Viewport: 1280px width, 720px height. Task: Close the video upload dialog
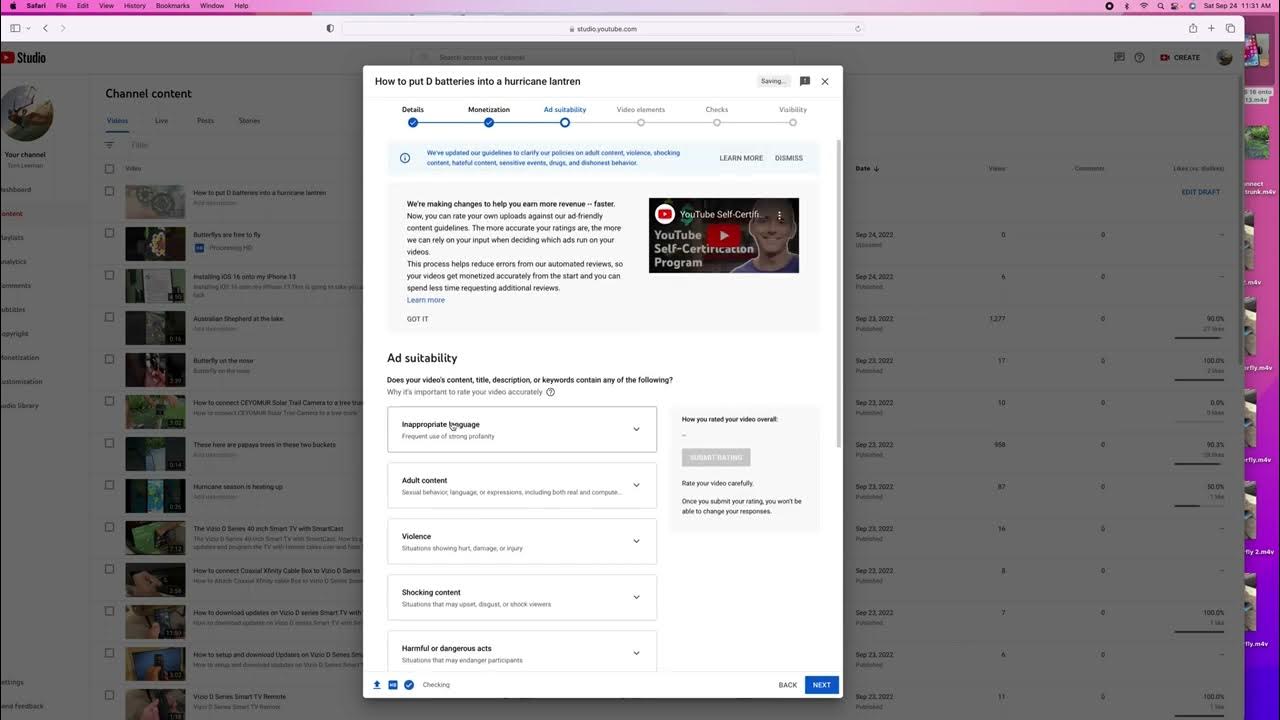pyautogui.click(x=825, y=81)
